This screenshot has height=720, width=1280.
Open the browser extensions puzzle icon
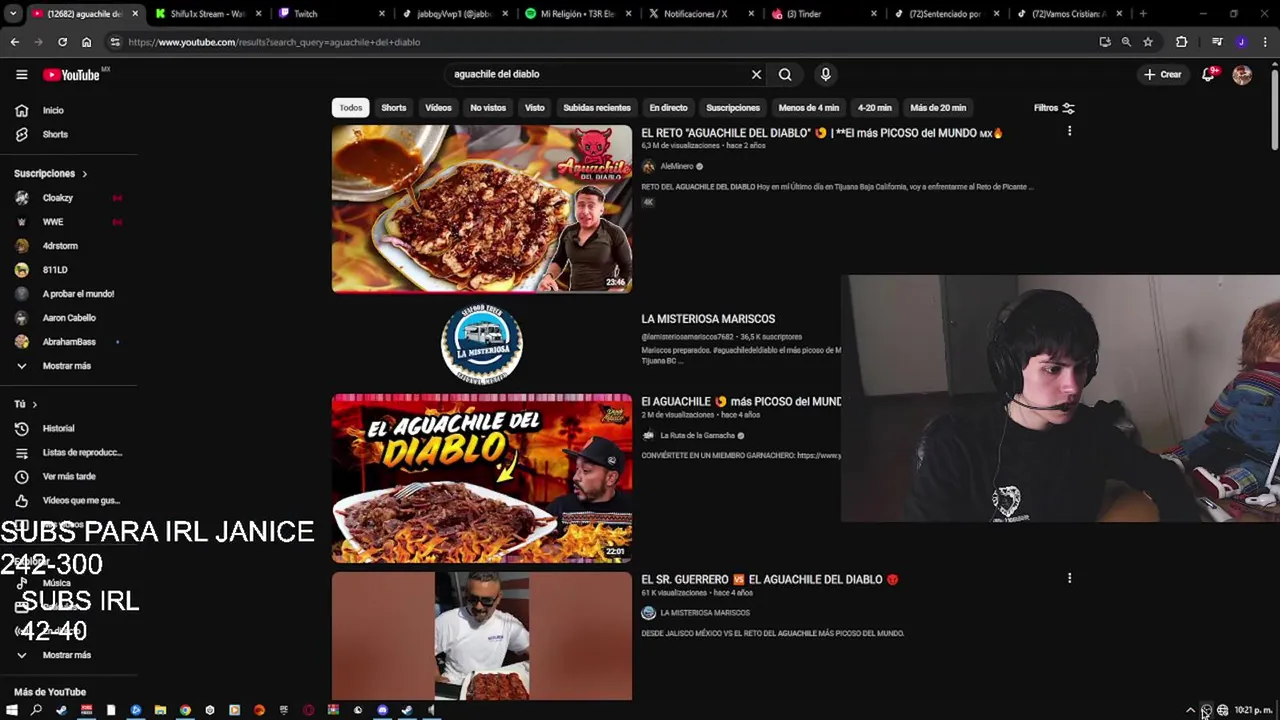(1182, 42)
